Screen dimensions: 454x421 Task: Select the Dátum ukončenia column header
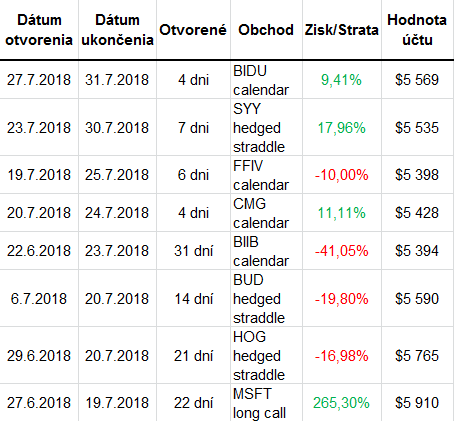pos(117,30)
